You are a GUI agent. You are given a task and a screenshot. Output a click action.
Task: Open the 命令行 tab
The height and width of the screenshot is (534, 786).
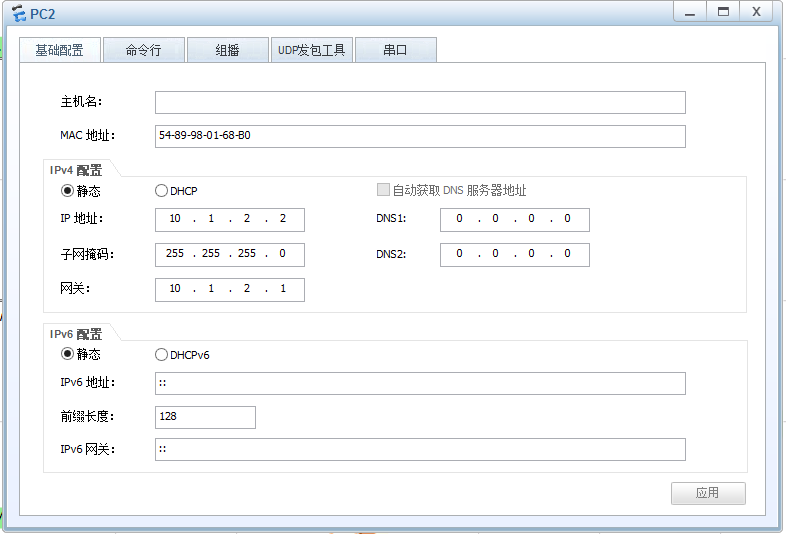tap(144, 50)
